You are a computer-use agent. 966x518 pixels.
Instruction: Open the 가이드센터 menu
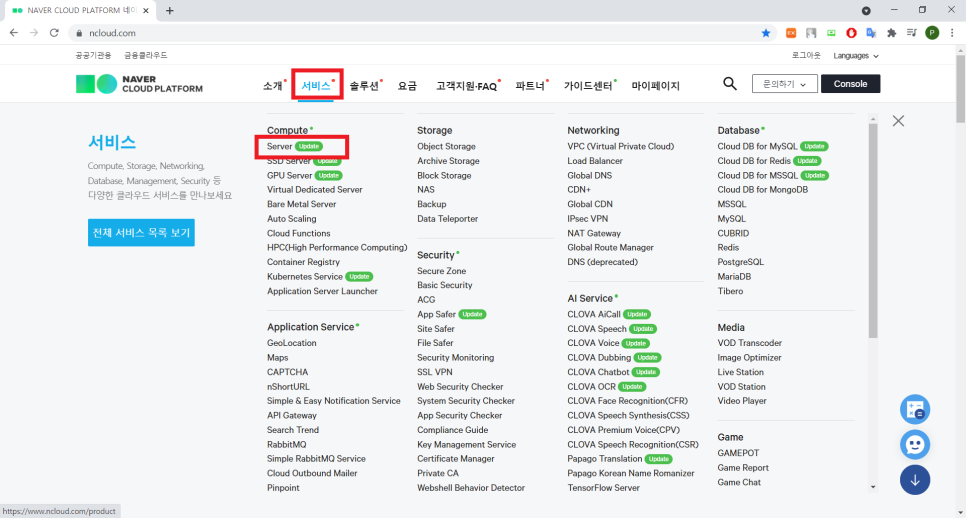tap(588, 86)
